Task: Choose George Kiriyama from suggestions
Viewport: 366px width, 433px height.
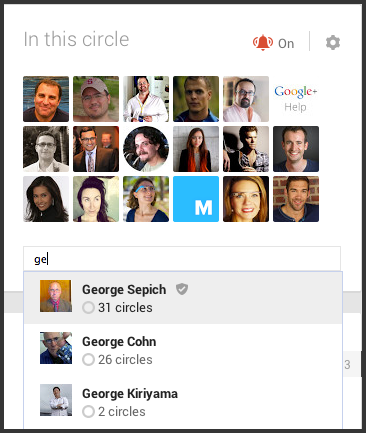Action: click(183, 402)
